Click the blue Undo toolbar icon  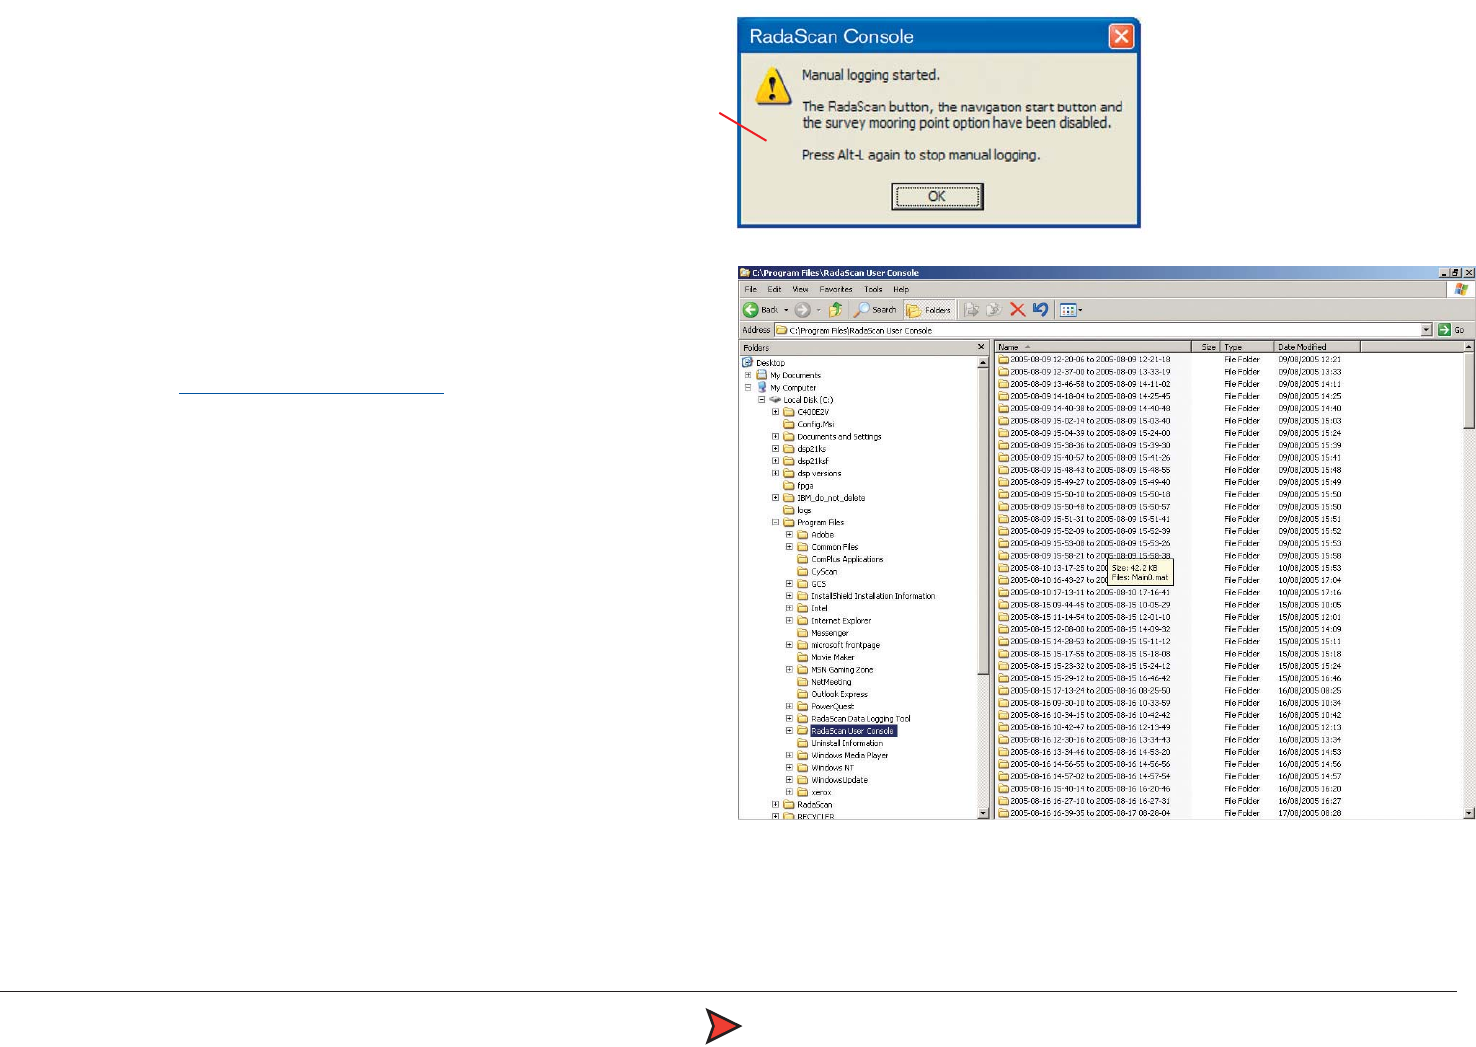pyautogui.click(x=1040, y=310)
